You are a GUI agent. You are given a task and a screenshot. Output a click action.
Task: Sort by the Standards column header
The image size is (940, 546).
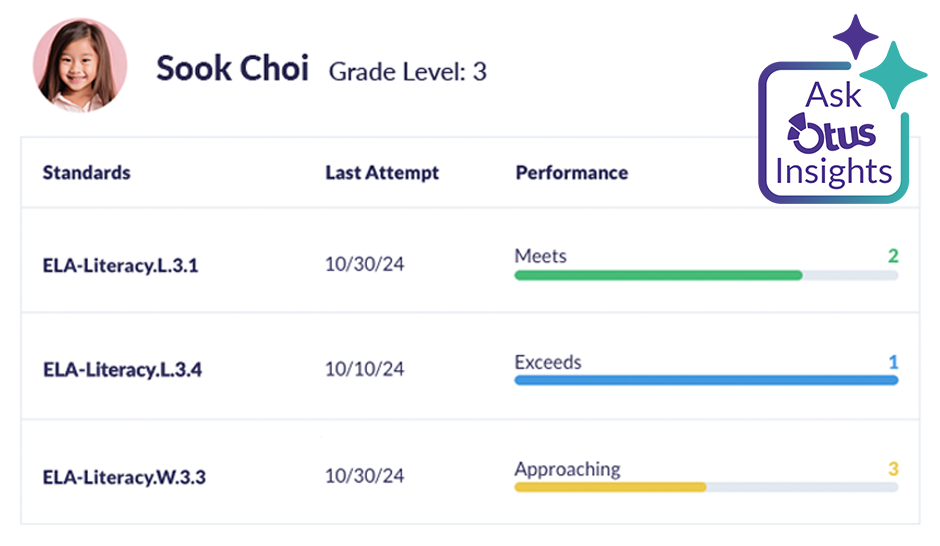[x=86, y=172]
